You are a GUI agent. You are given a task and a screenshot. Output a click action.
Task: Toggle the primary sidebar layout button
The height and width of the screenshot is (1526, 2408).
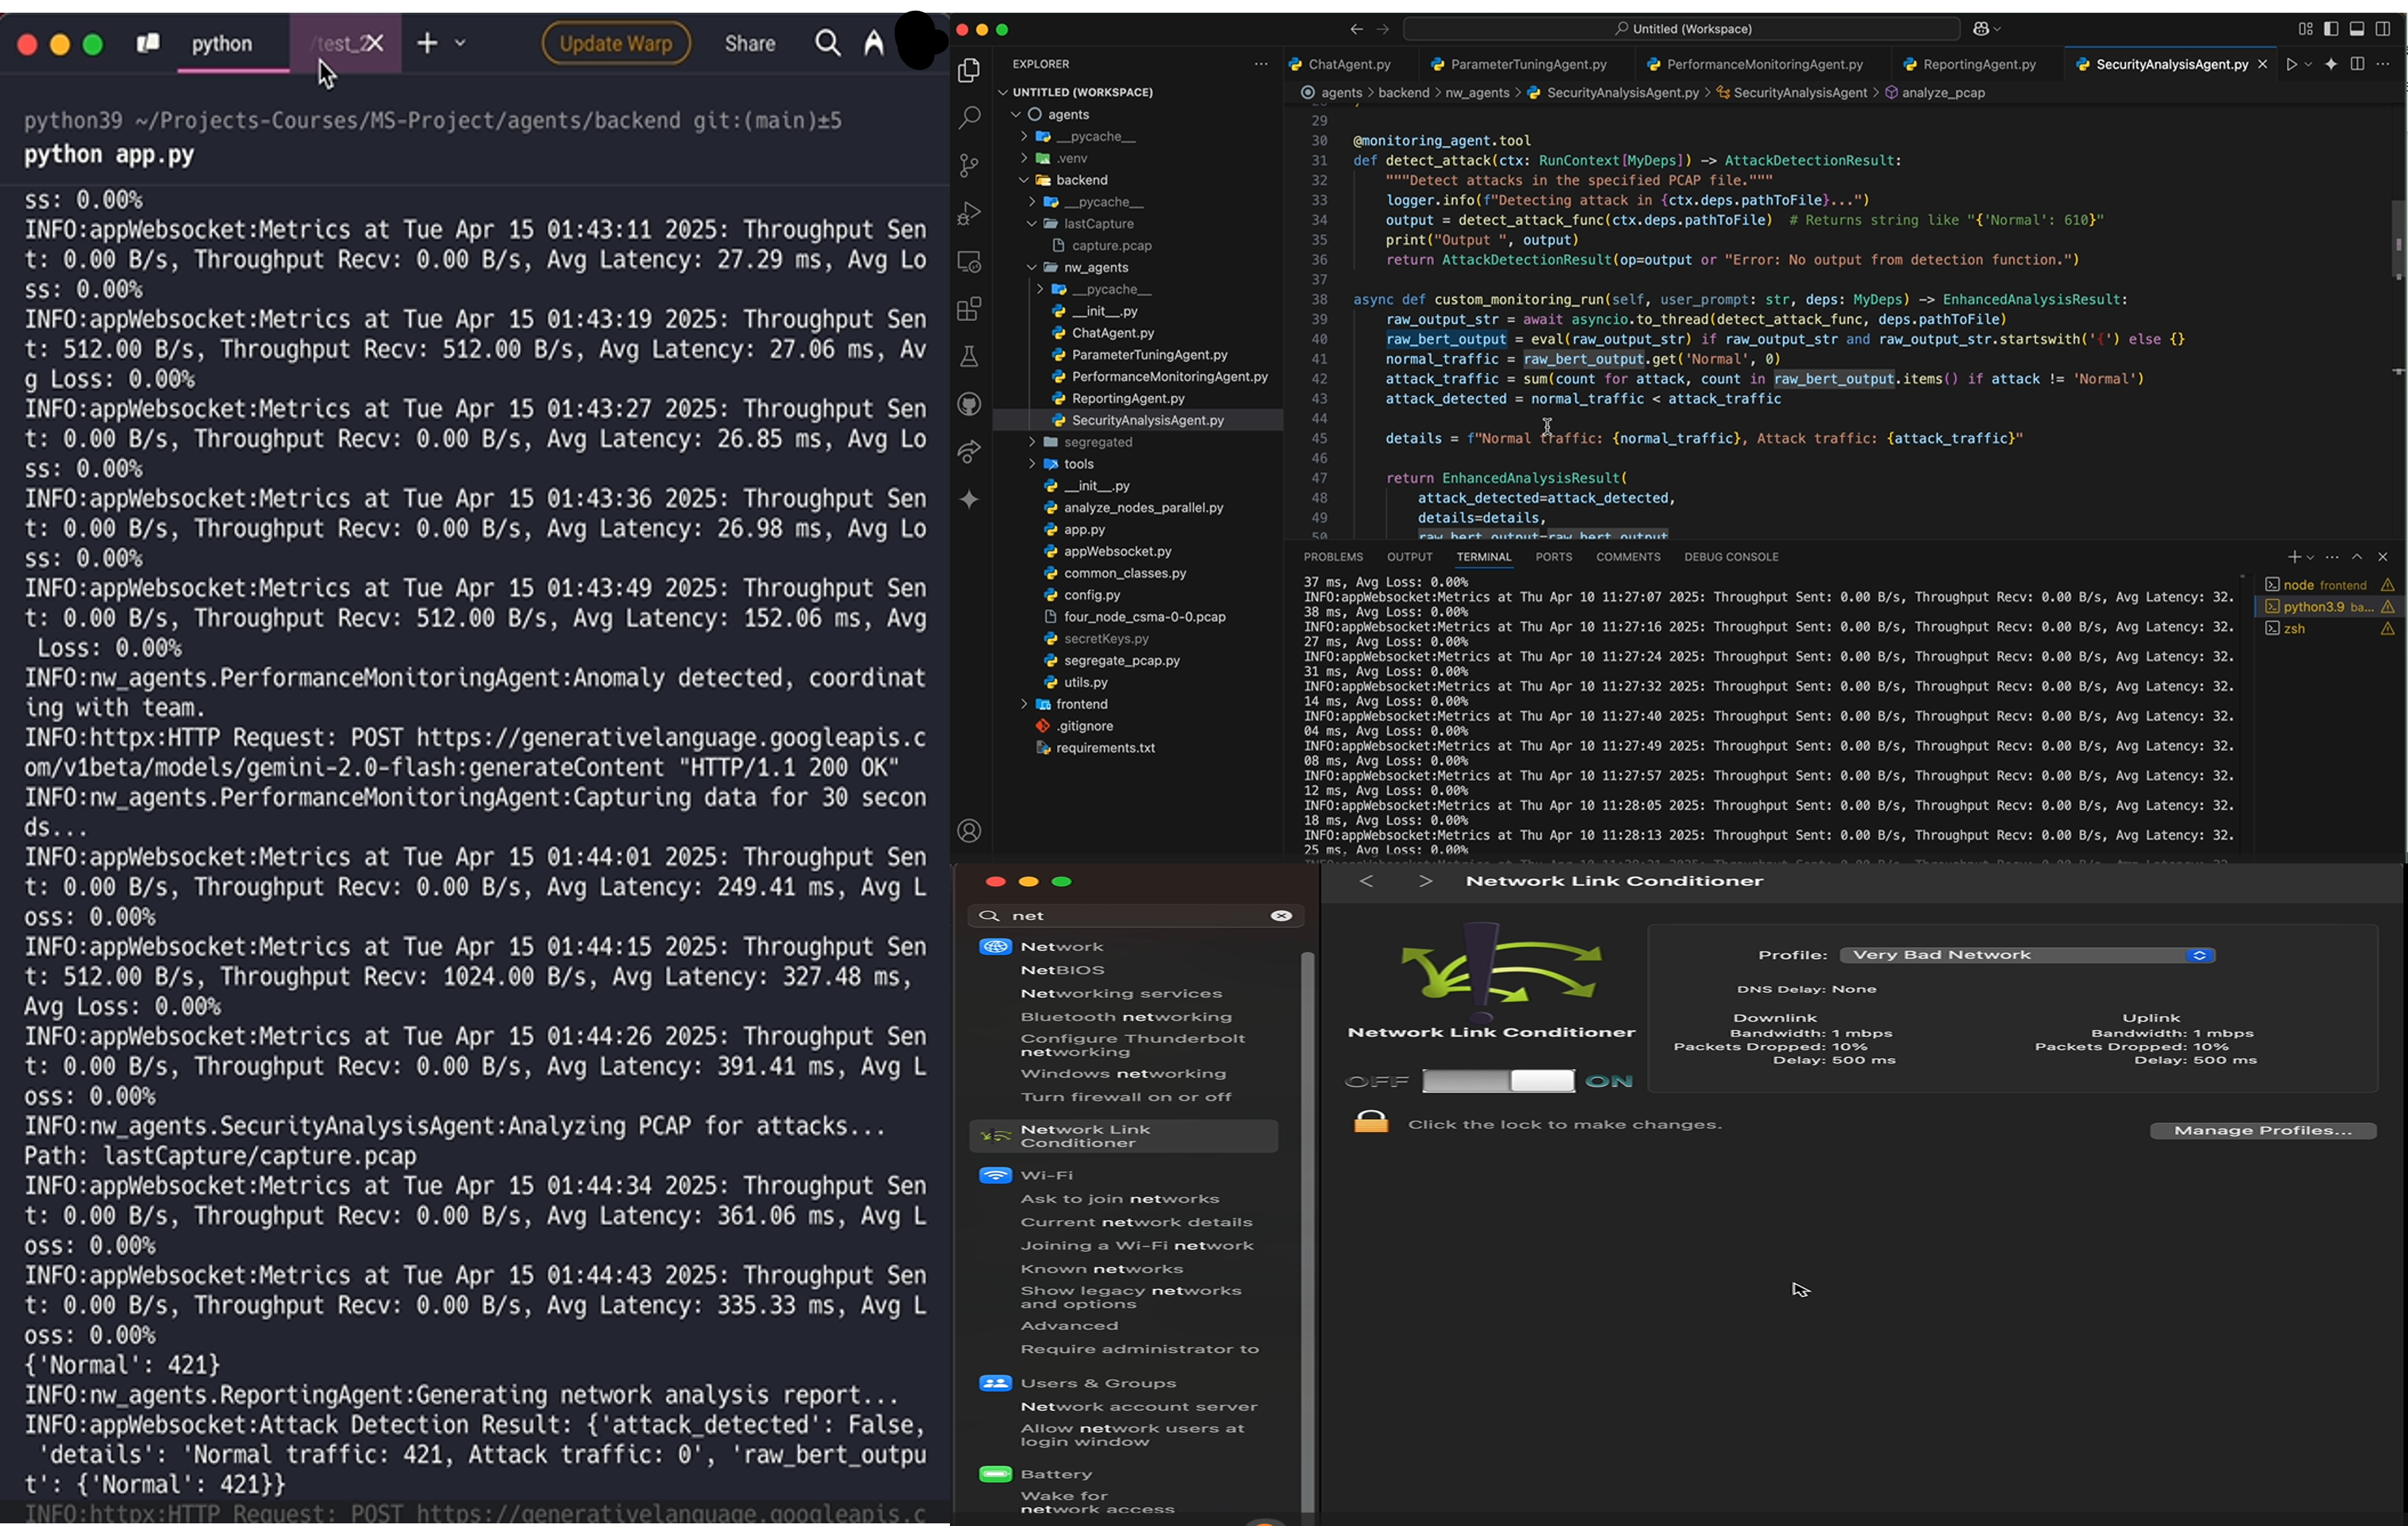2331,29
